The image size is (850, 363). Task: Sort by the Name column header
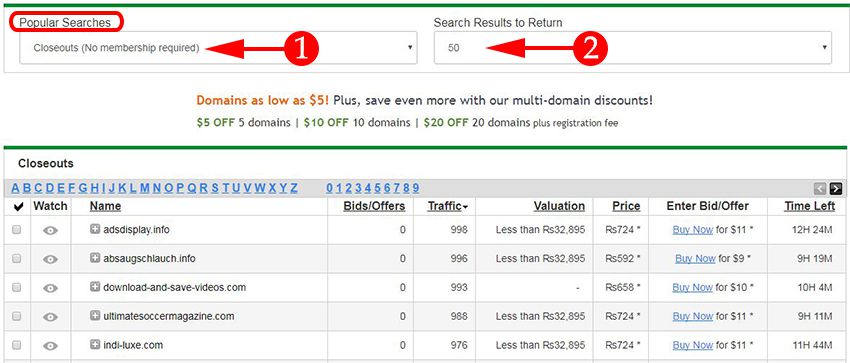pyautogui.click(x=105, y=206)
